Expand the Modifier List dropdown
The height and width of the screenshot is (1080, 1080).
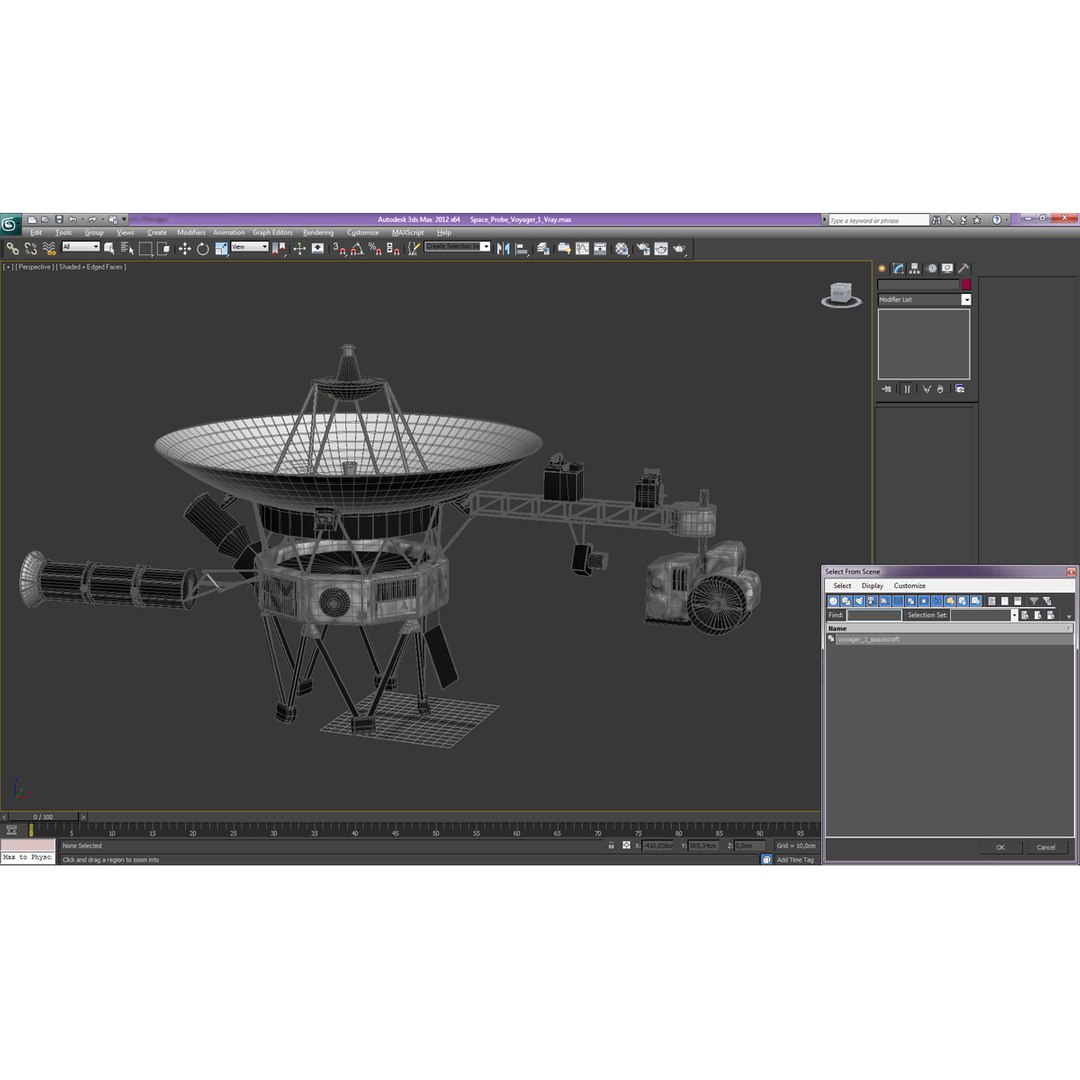click(x=966, y=300)
